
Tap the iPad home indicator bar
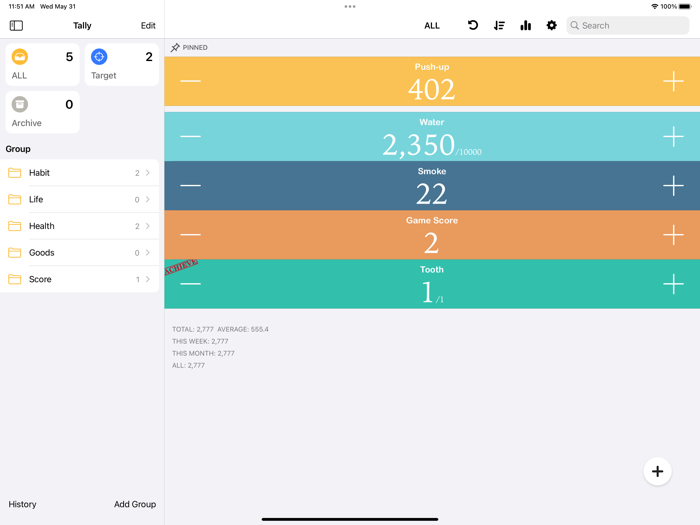tap(350, 519)
